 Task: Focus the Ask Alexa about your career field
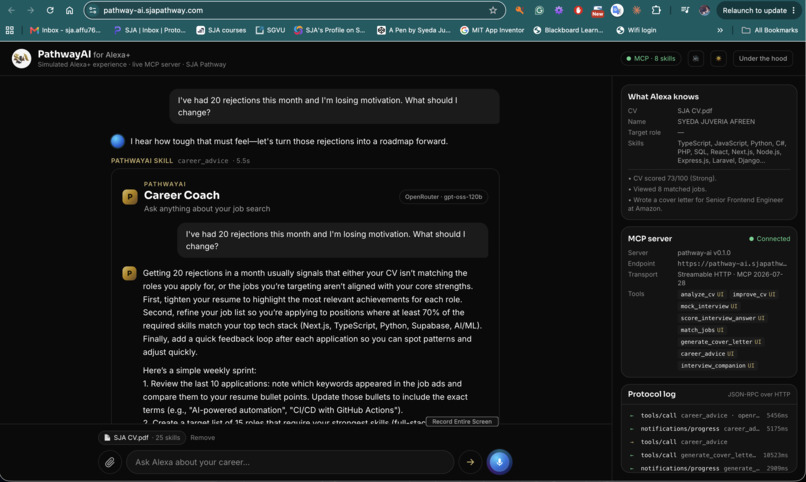click(290, 462)
